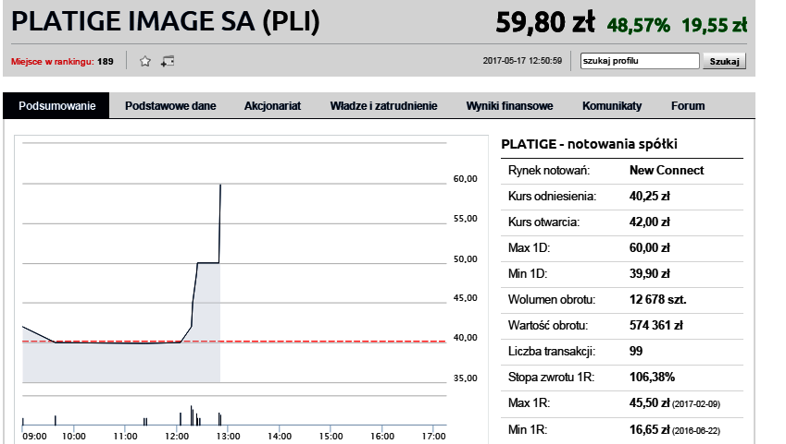The image size is (786, 444).
Task: Click the New Connect market value
Action: point(666,170)
